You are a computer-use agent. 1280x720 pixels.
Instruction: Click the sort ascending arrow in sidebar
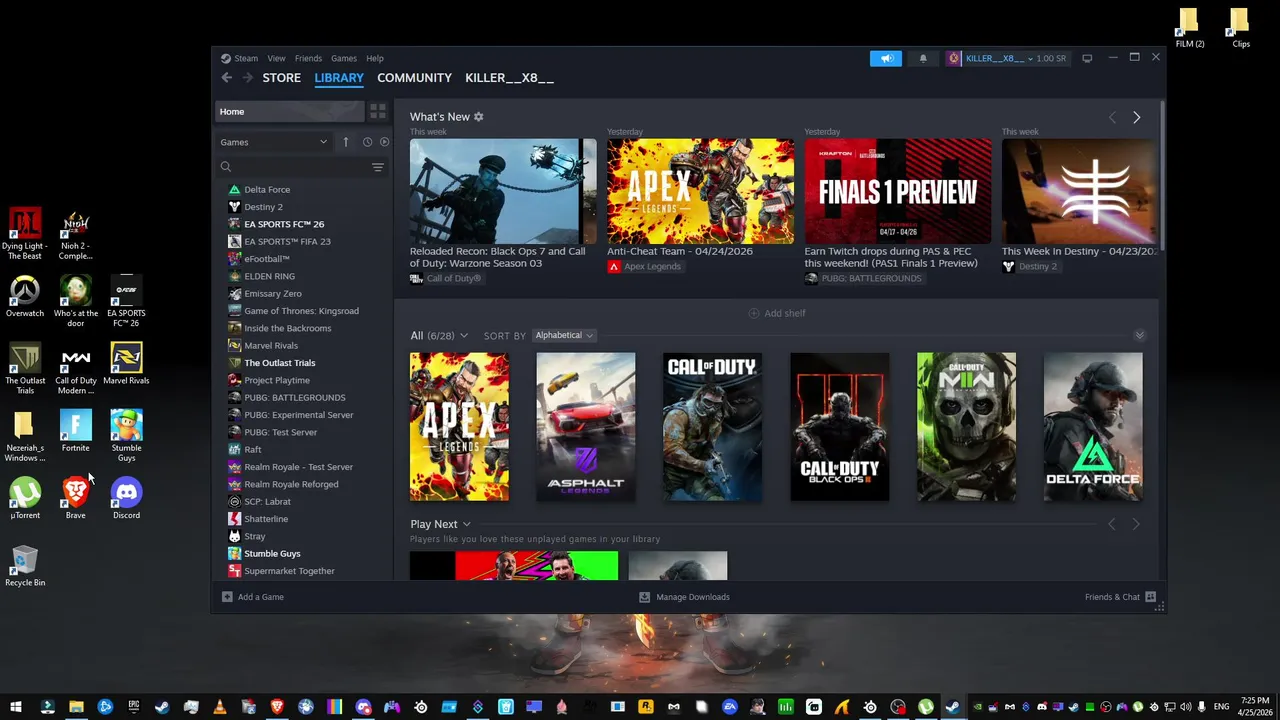pyautogui.click(x=345, y=142)
